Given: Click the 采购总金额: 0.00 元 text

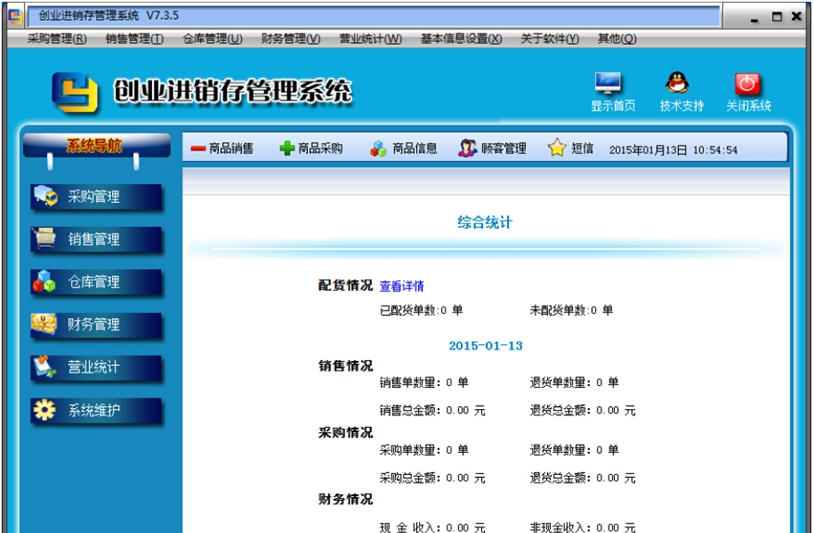Looking at the screenshot, I should 432,478.
